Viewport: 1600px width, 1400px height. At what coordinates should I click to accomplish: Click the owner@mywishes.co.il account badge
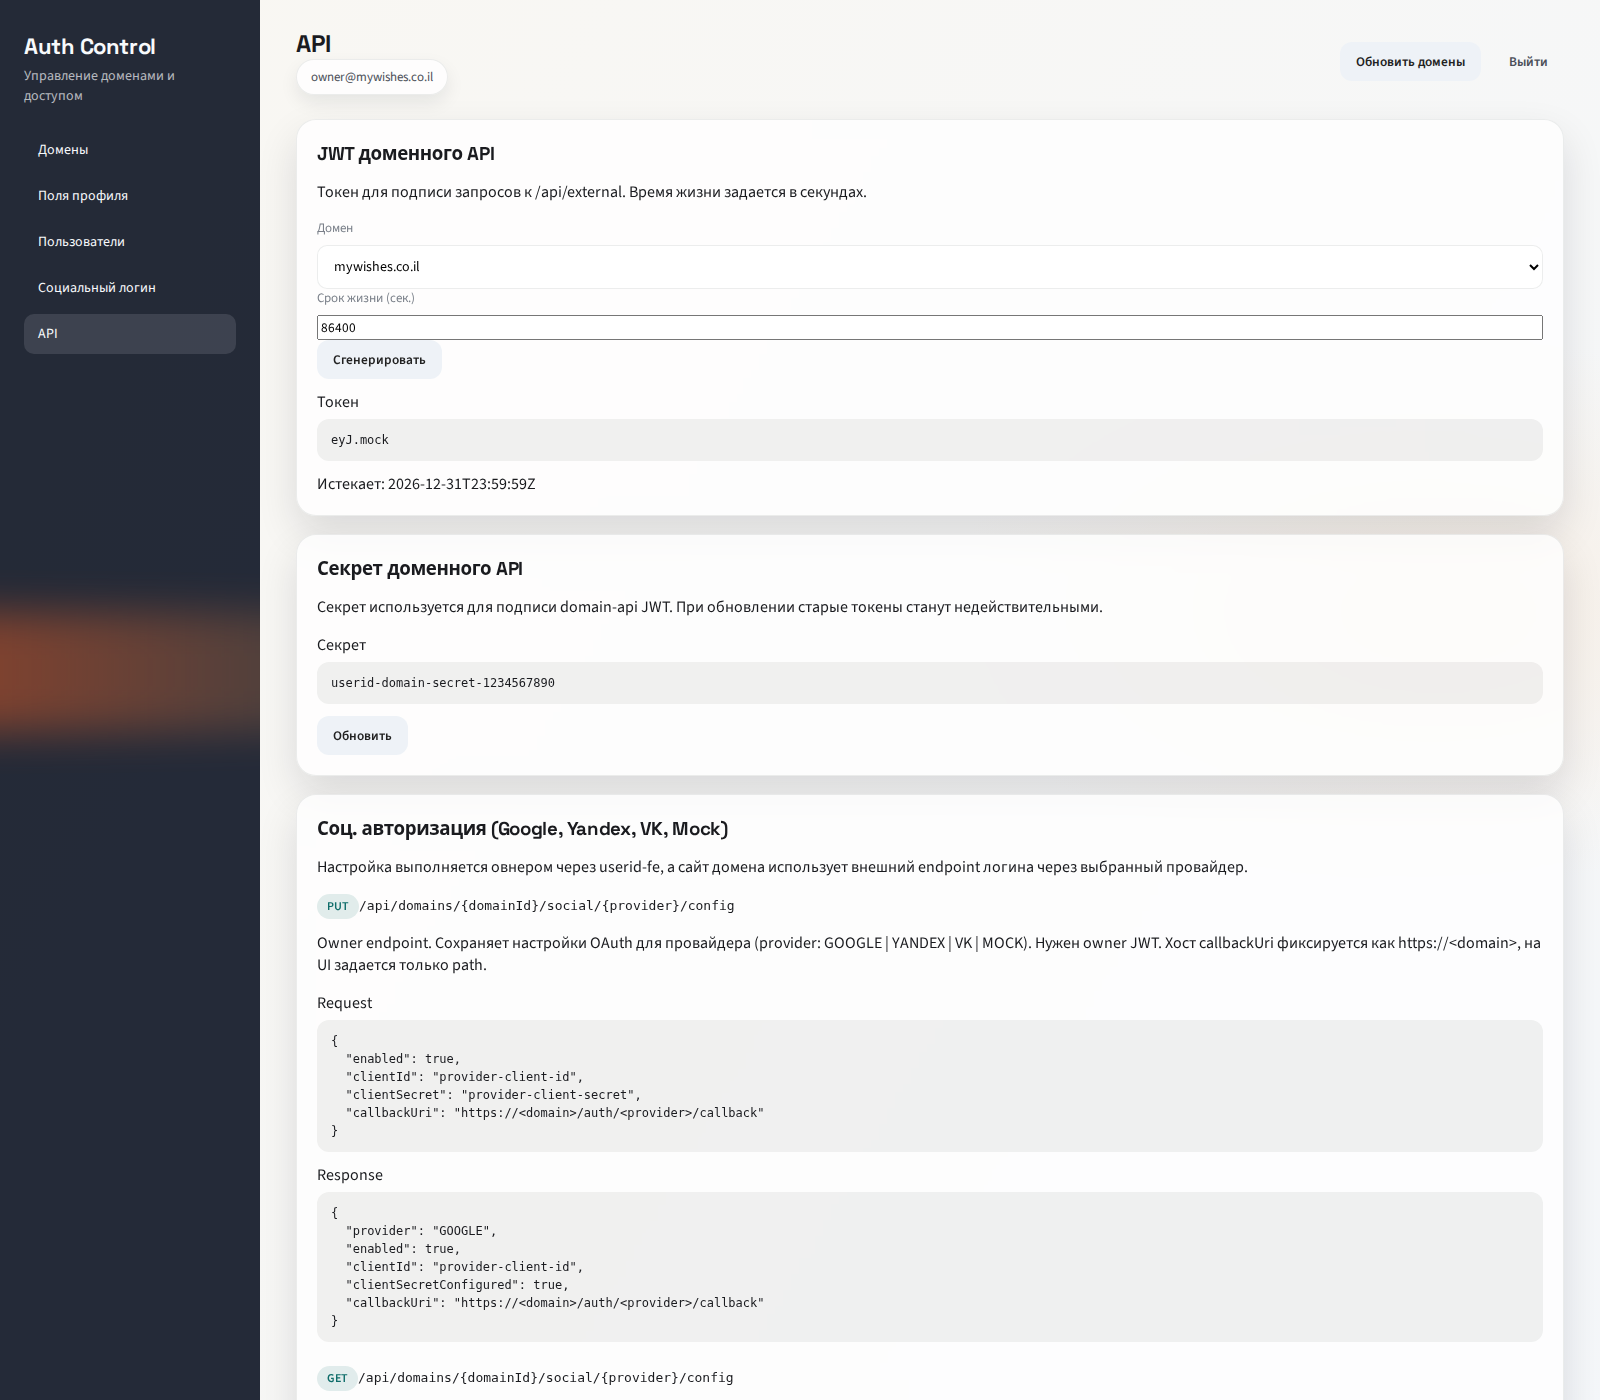tap(372, 77)
